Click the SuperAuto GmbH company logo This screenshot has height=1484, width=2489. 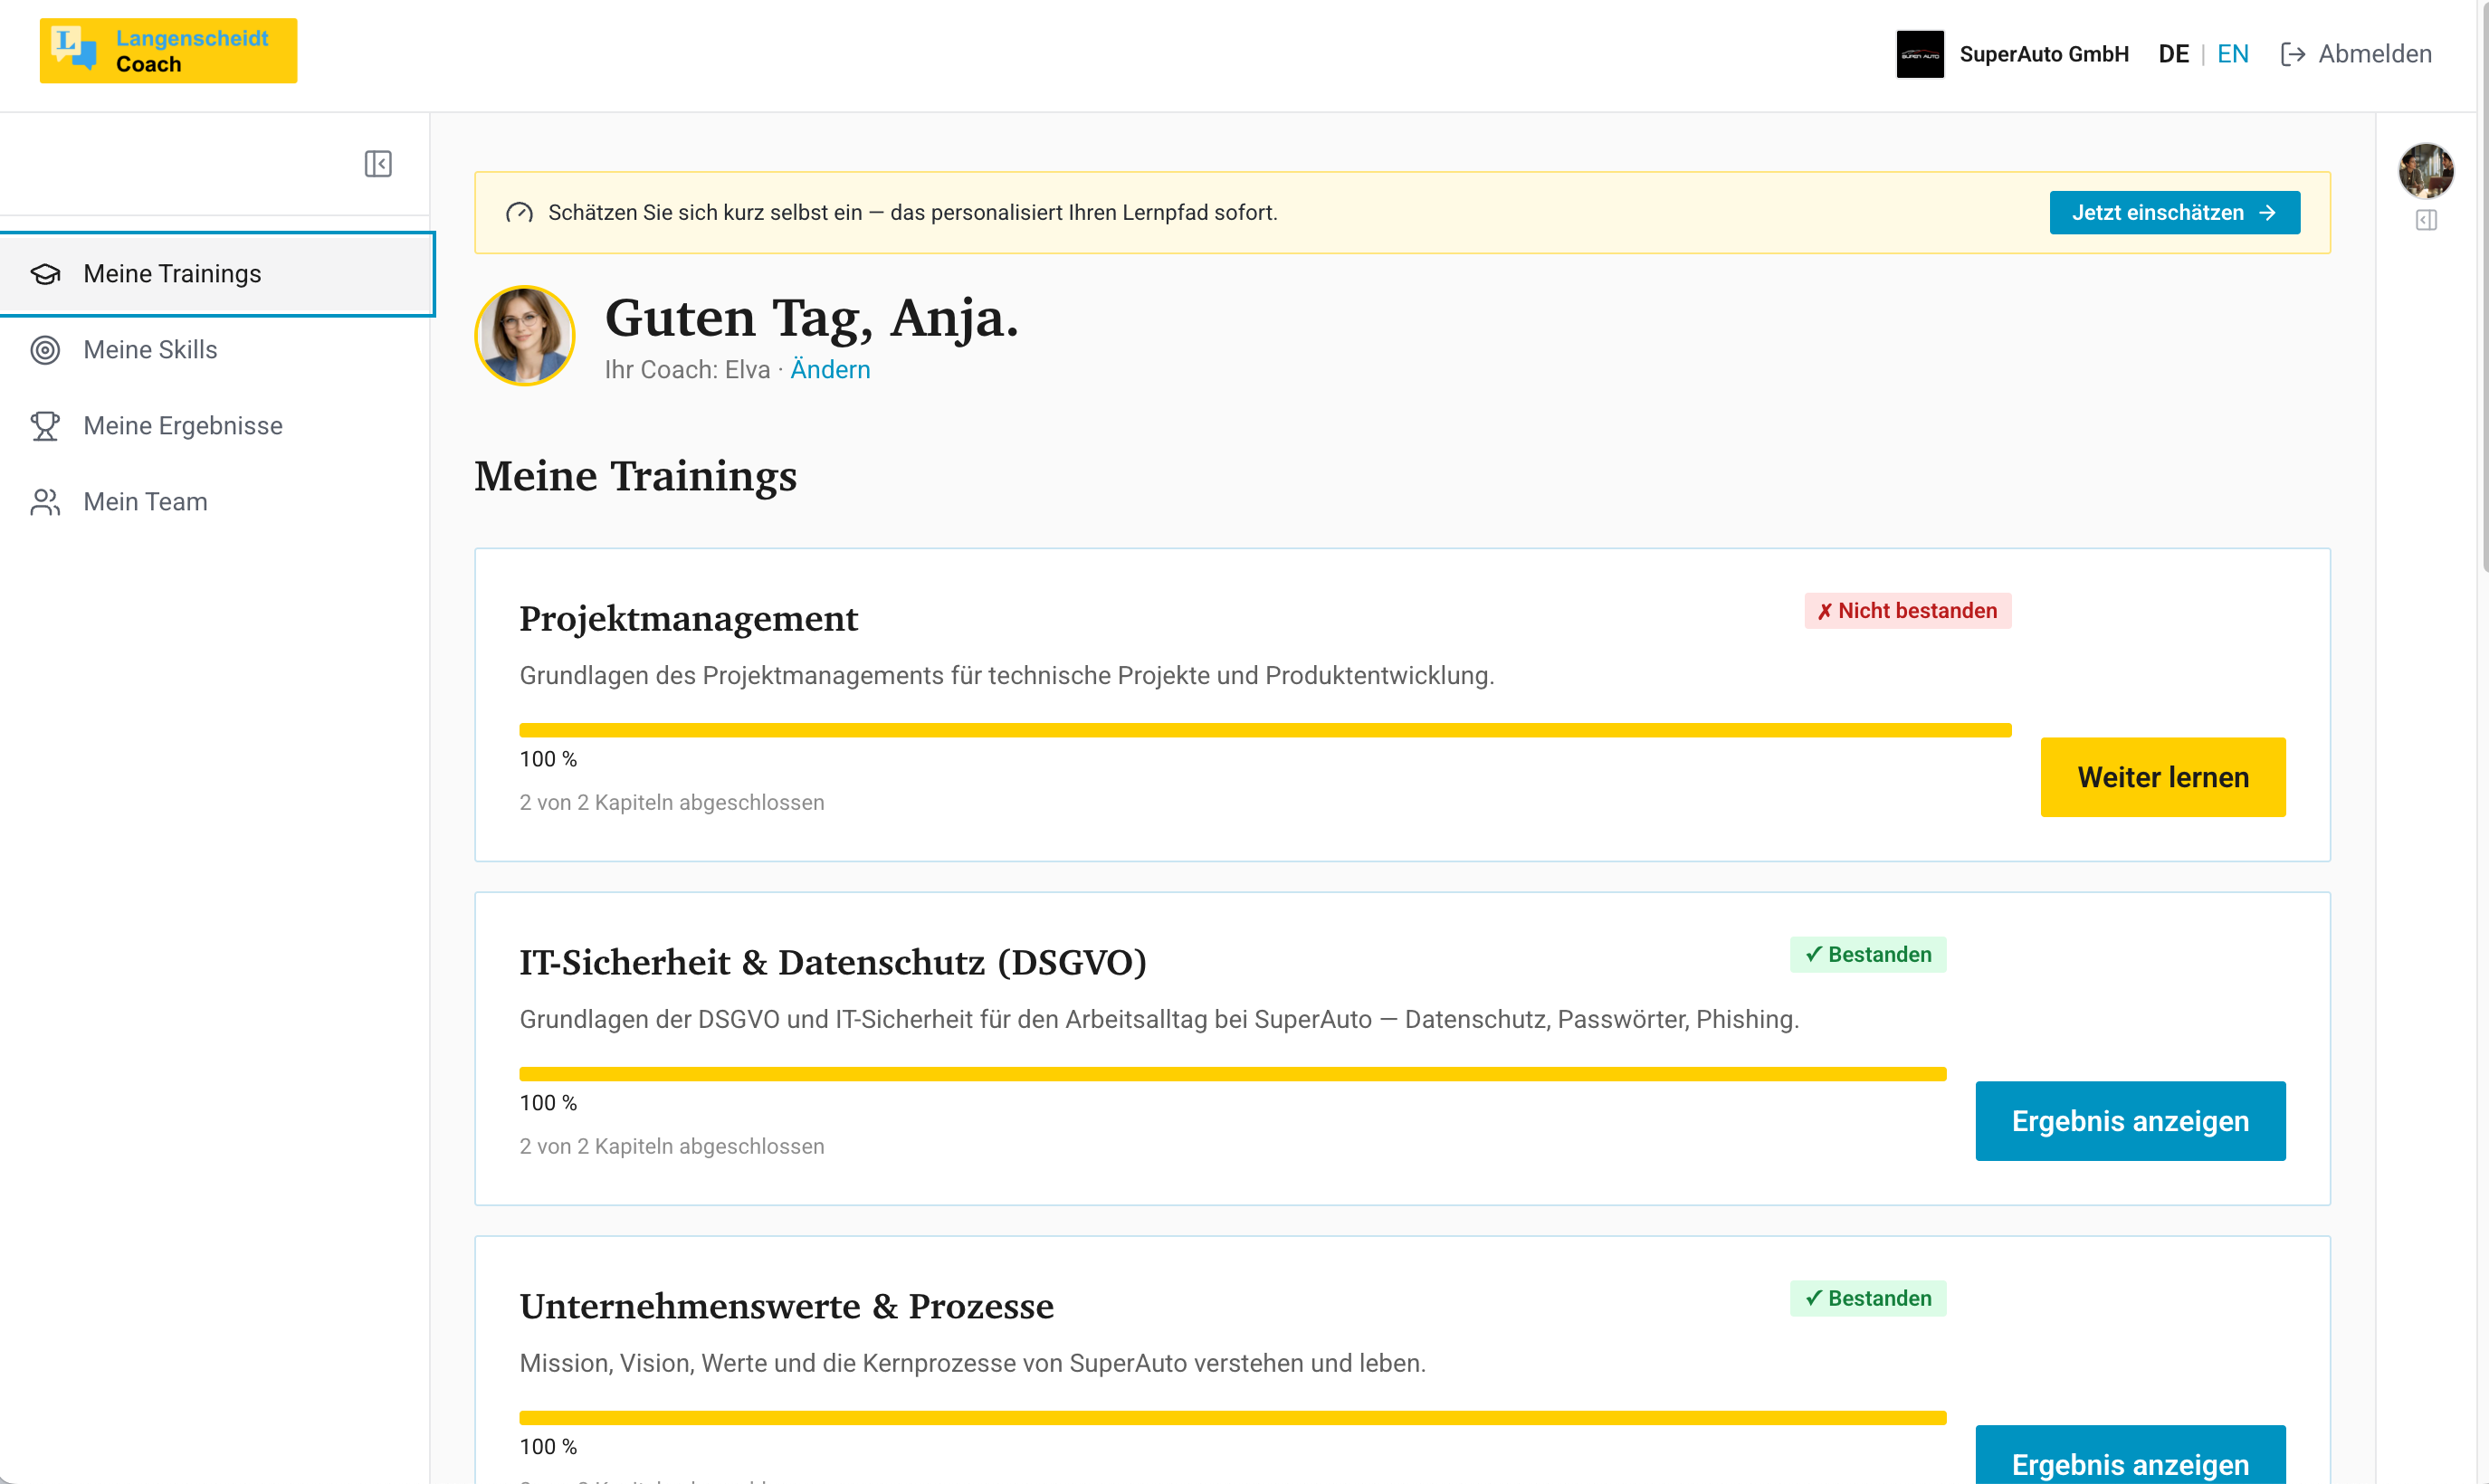pyautogui.click(x=1919, y=54)
